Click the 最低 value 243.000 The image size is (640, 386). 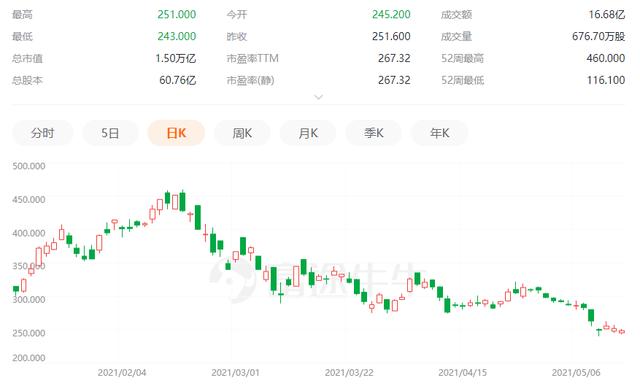tap(177, 36)
